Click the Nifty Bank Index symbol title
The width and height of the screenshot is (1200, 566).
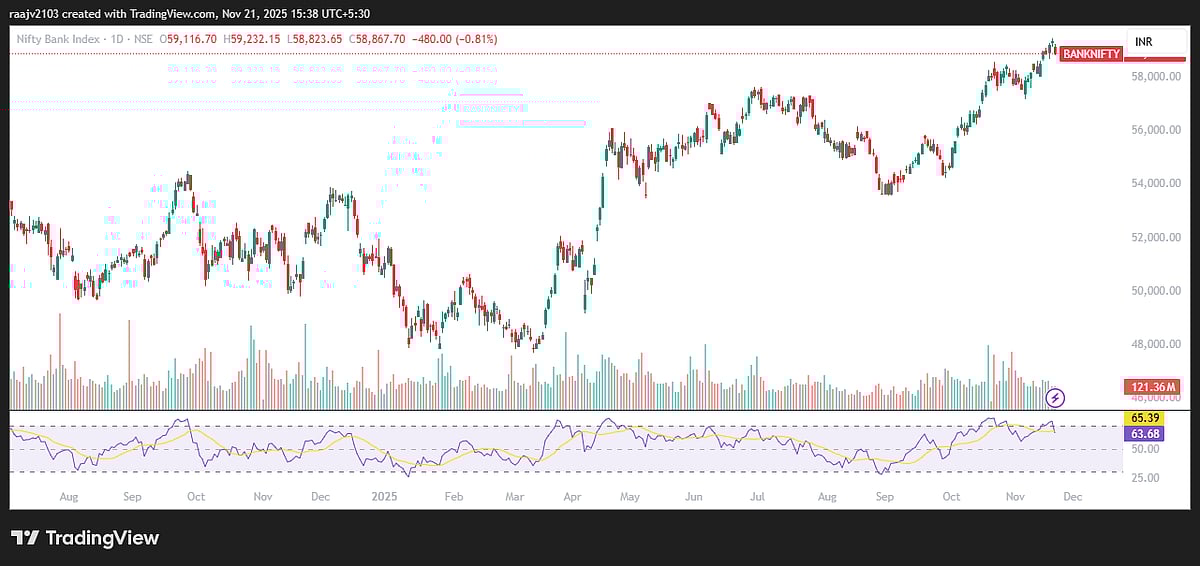click(x=58, y=39)
